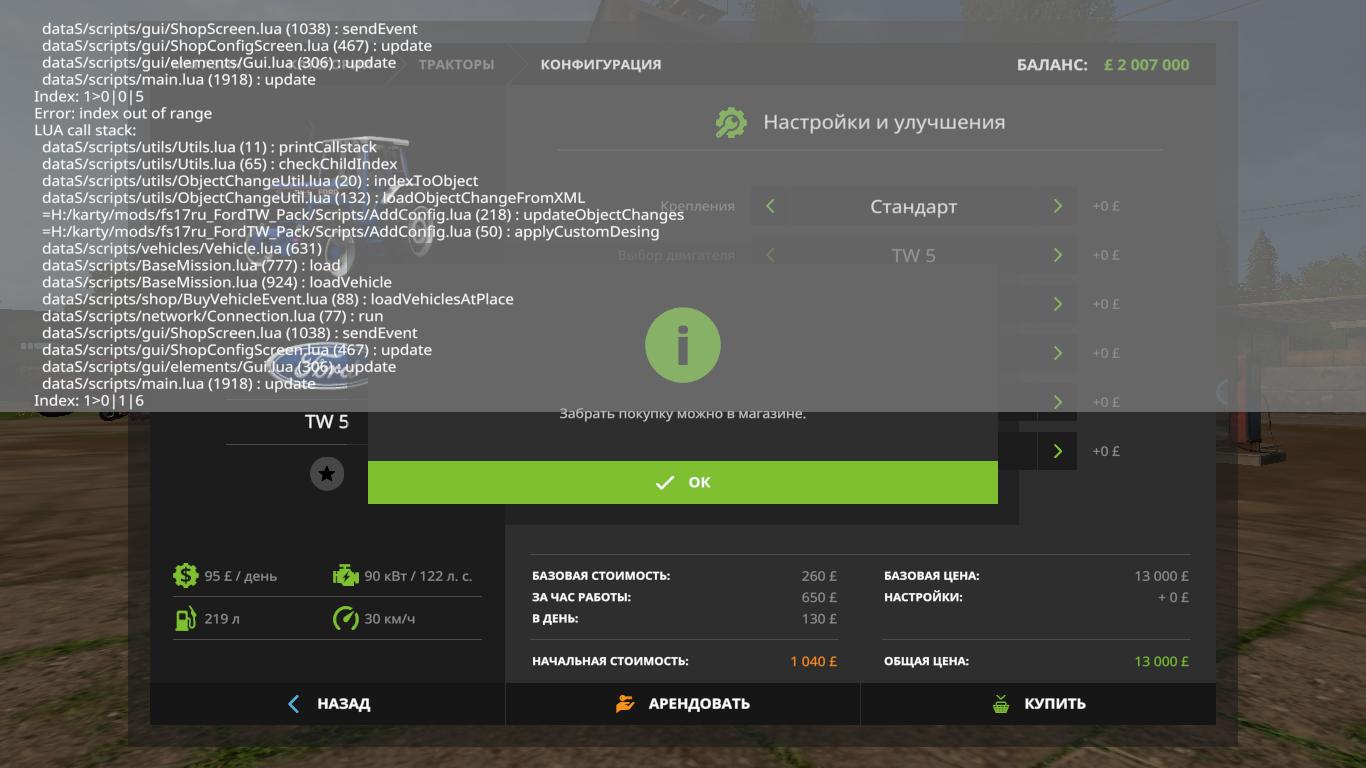Screen dimensions: 1366x768
Task: Click the balance amount £ 2 007 000
Action: click(x=1146, y=65)
